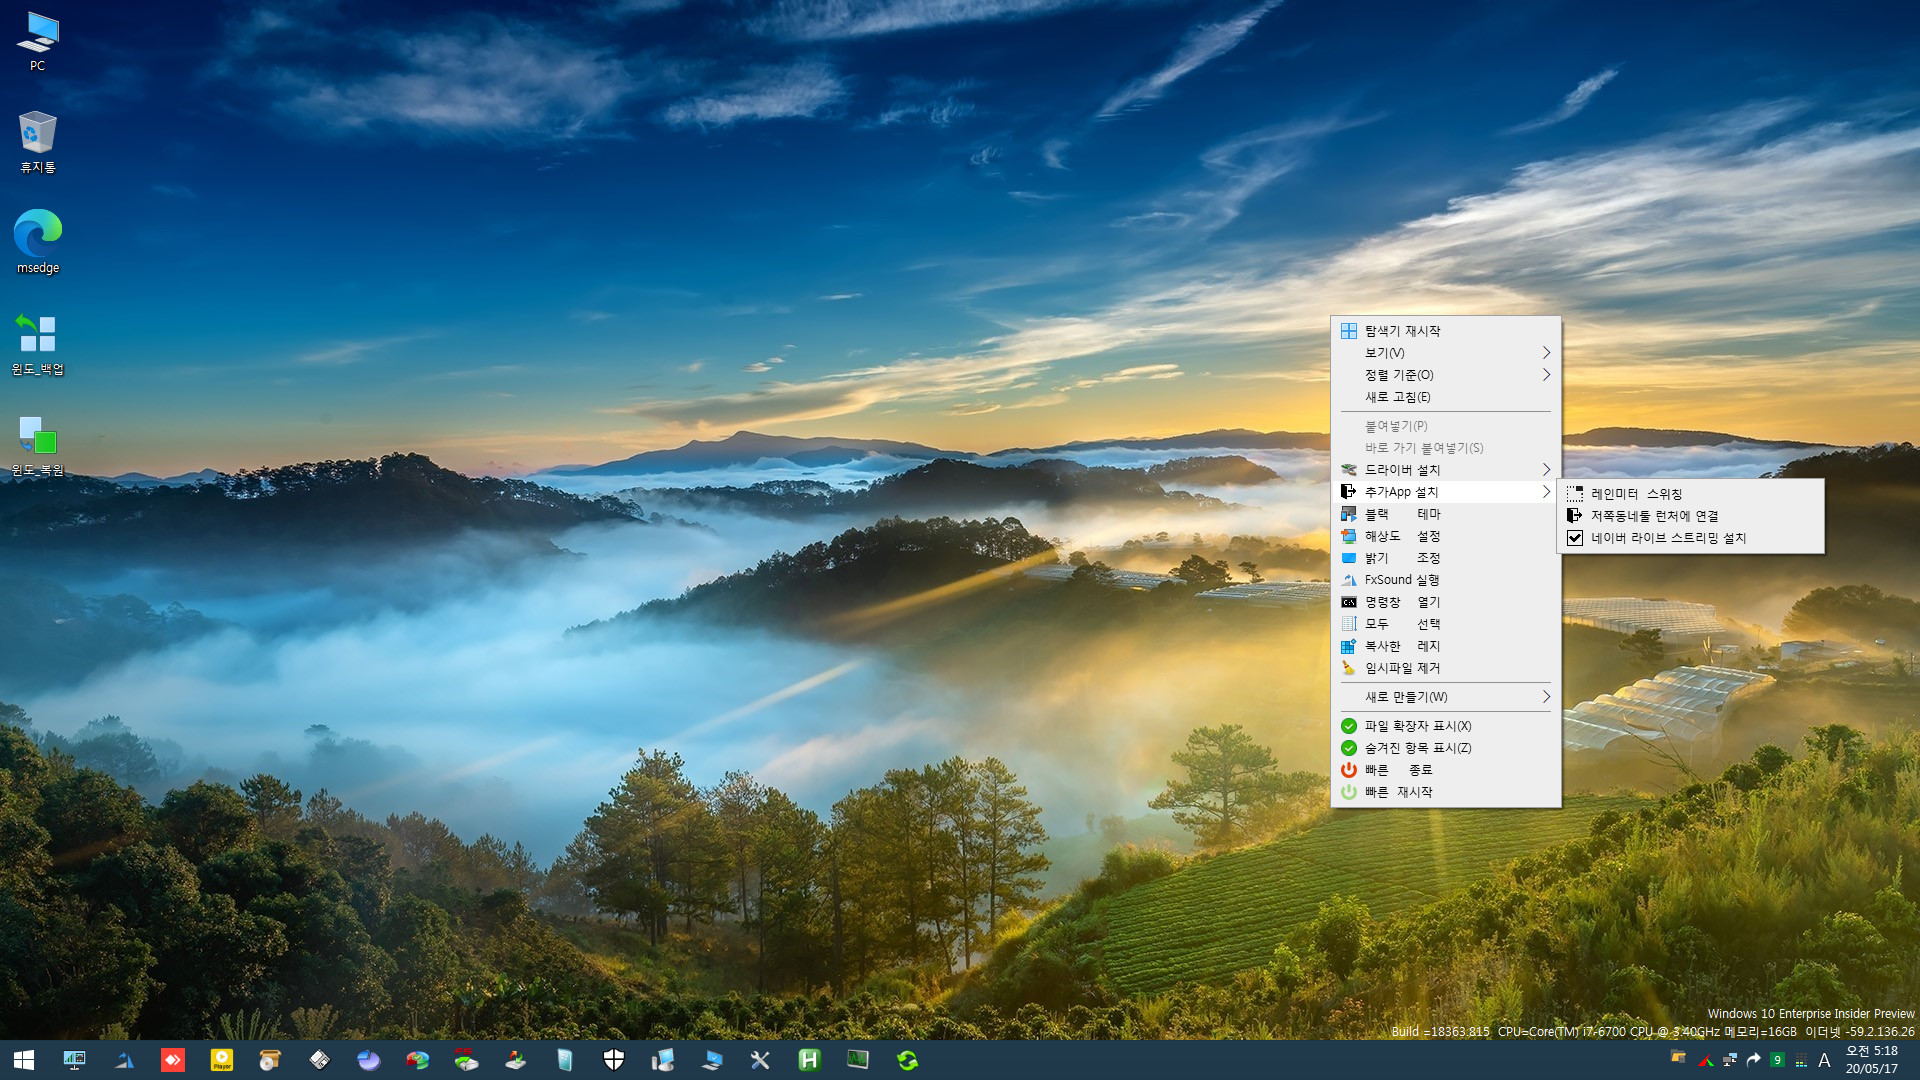The height and width of the screenshot is (1080, 1920).
Task: Click the network computers tray icon
Action: click(1730, 1060)
